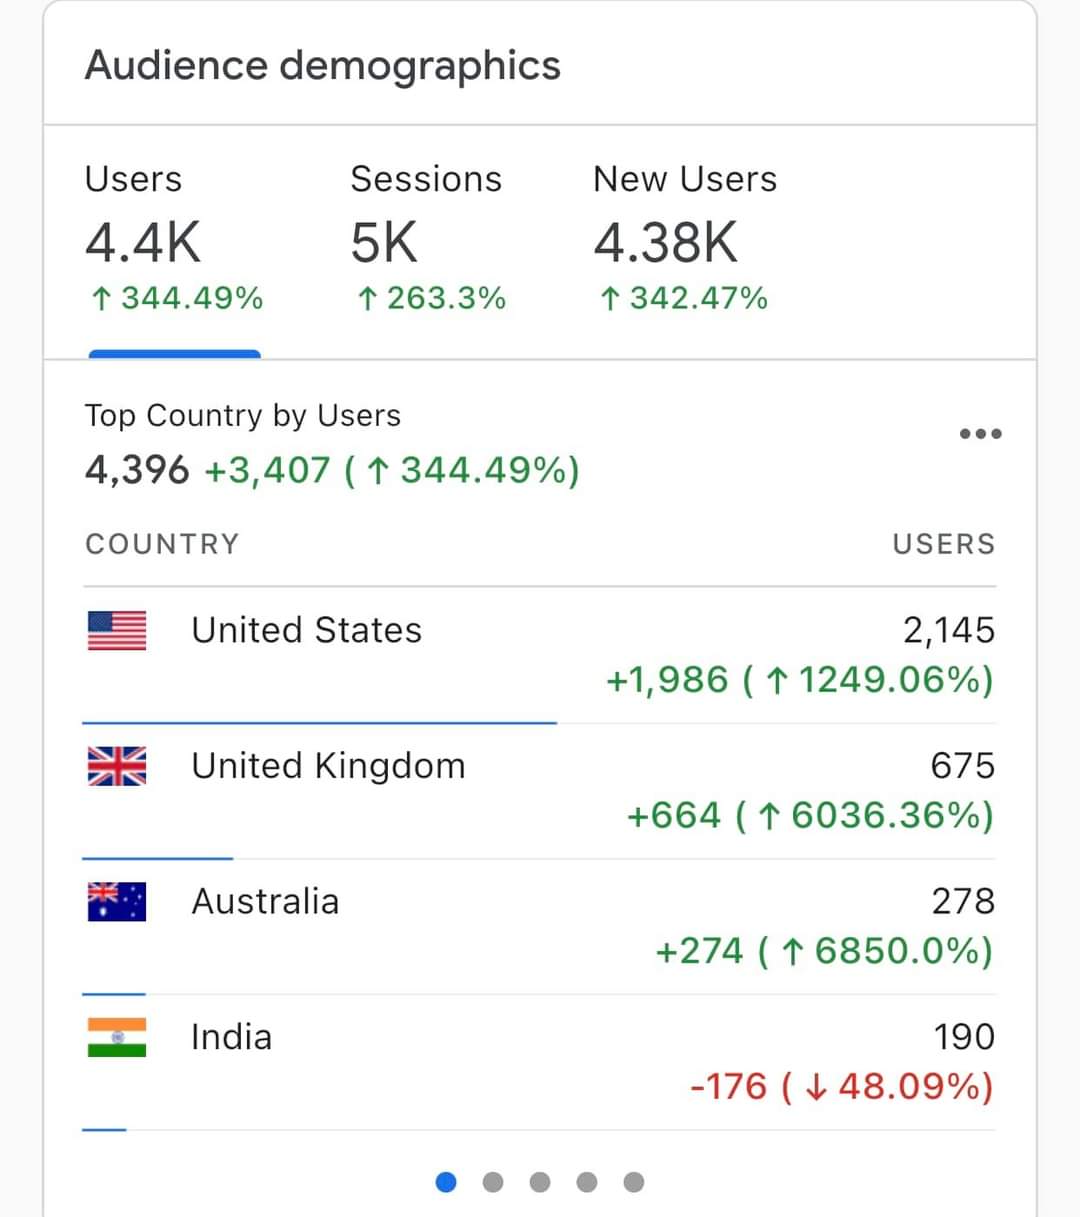1080x1217 pixels.
Task: Click the COUNTRY column header
Action: [x=162, y=544]
